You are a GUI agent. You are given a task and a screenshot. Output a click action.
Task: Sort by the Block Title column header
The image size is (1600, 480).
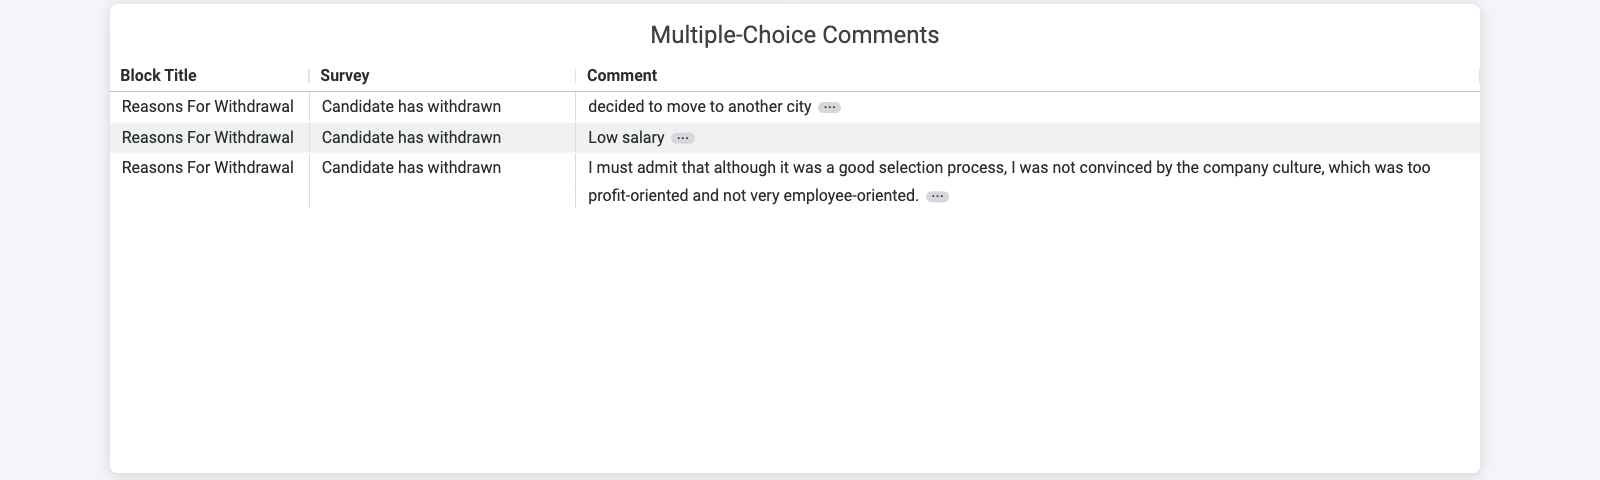point(158,76)
